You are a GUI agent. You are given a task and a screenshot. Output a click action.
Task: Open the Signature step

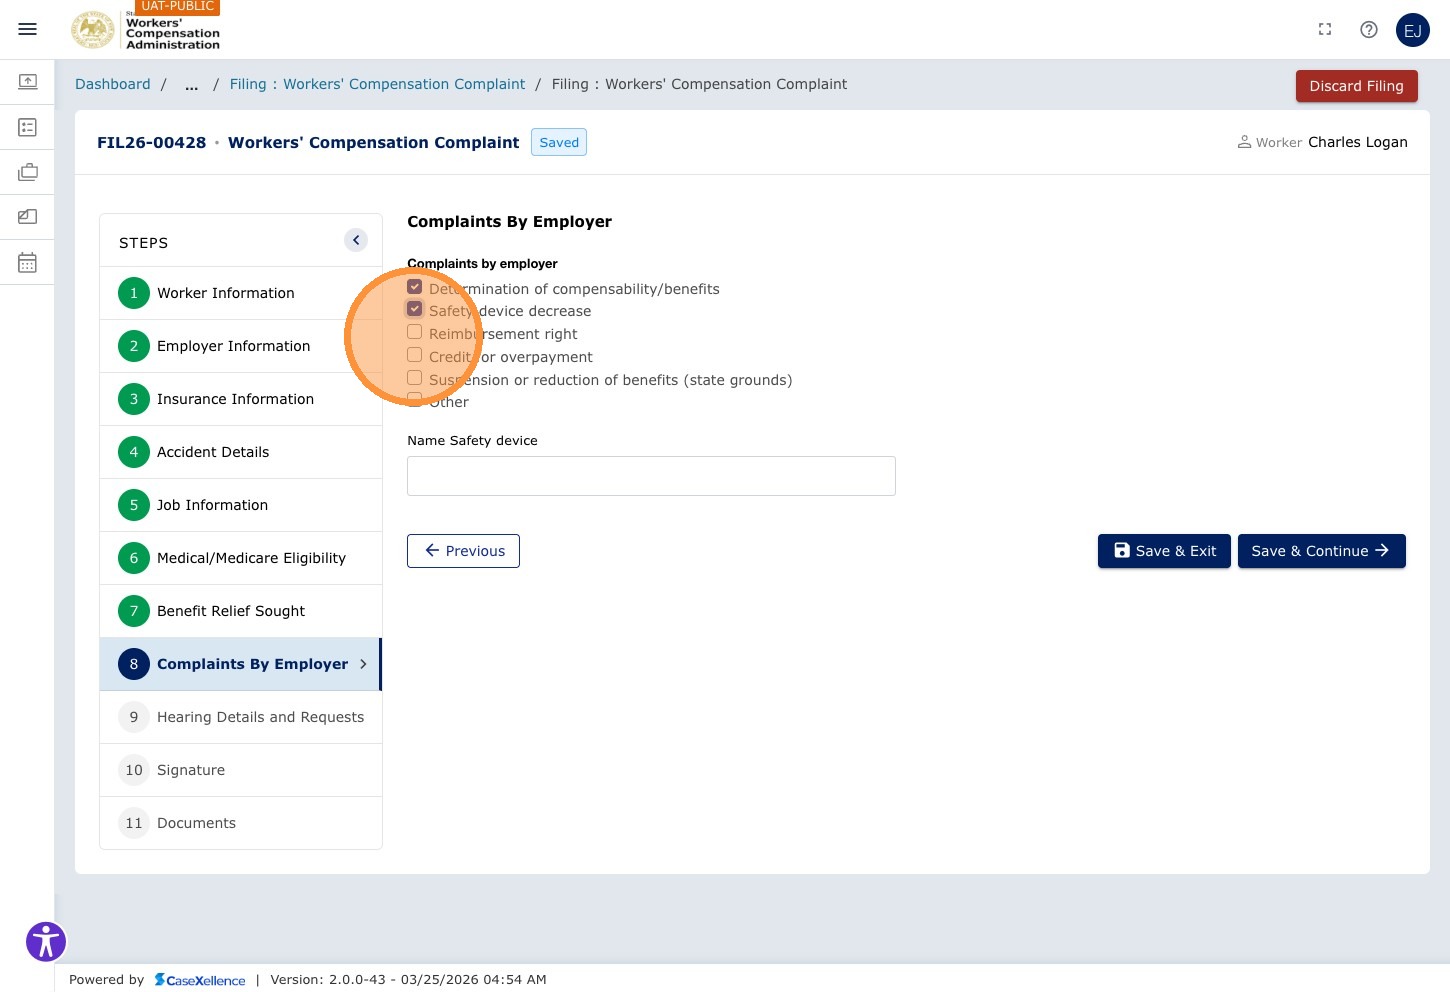coord(241,770)
